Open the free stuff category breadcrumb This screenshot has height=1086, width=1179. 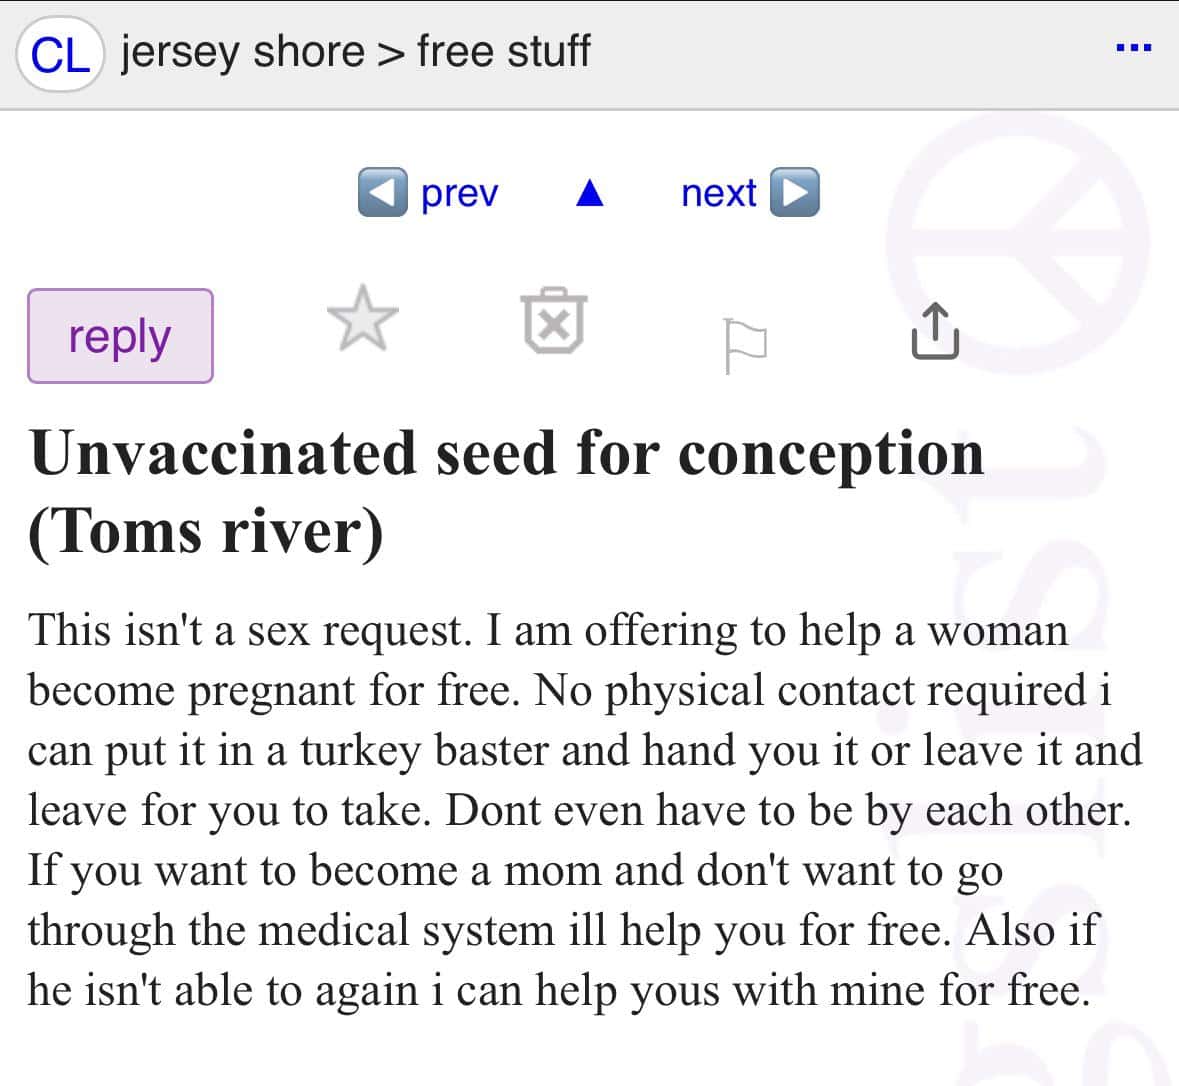pyautogui.click(x=503, y=52)
